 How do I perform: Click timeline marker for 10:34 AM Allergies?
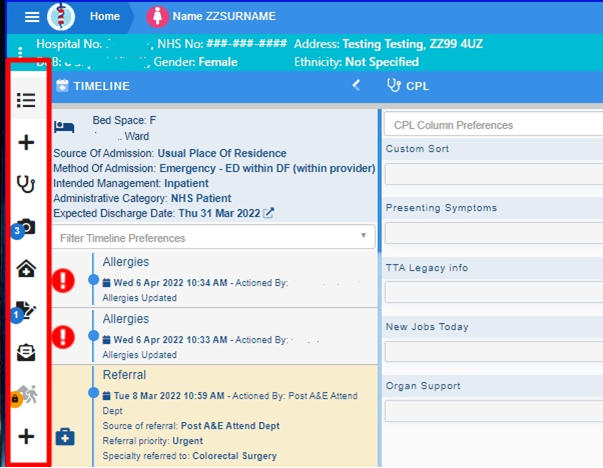93,280
